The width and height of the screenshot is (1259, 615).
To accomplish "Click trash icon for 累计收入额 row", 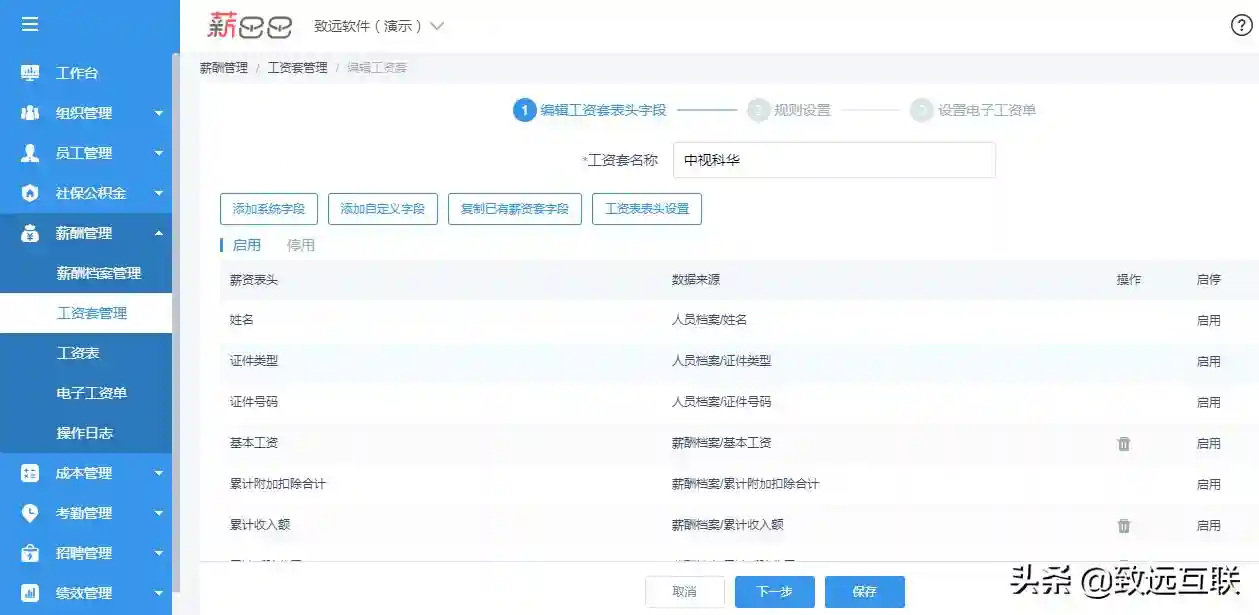I will pyautogui.click(x=1123, y=525).
